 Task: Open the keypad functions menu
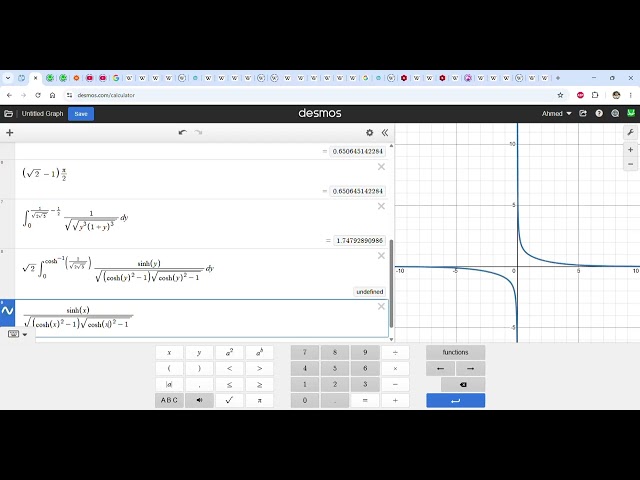[x=456, y=353]
